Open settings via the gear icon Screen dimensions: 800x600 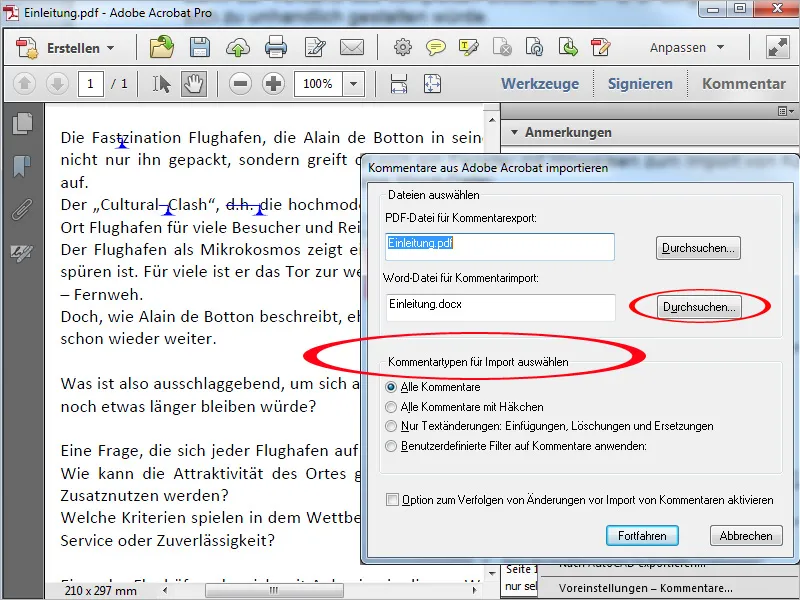click(x=403, y=47)
